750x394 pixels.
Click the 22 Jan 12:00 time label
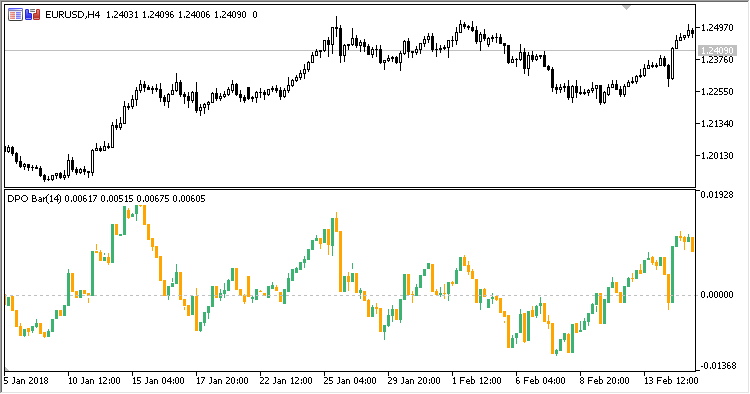tap(286, 381)
